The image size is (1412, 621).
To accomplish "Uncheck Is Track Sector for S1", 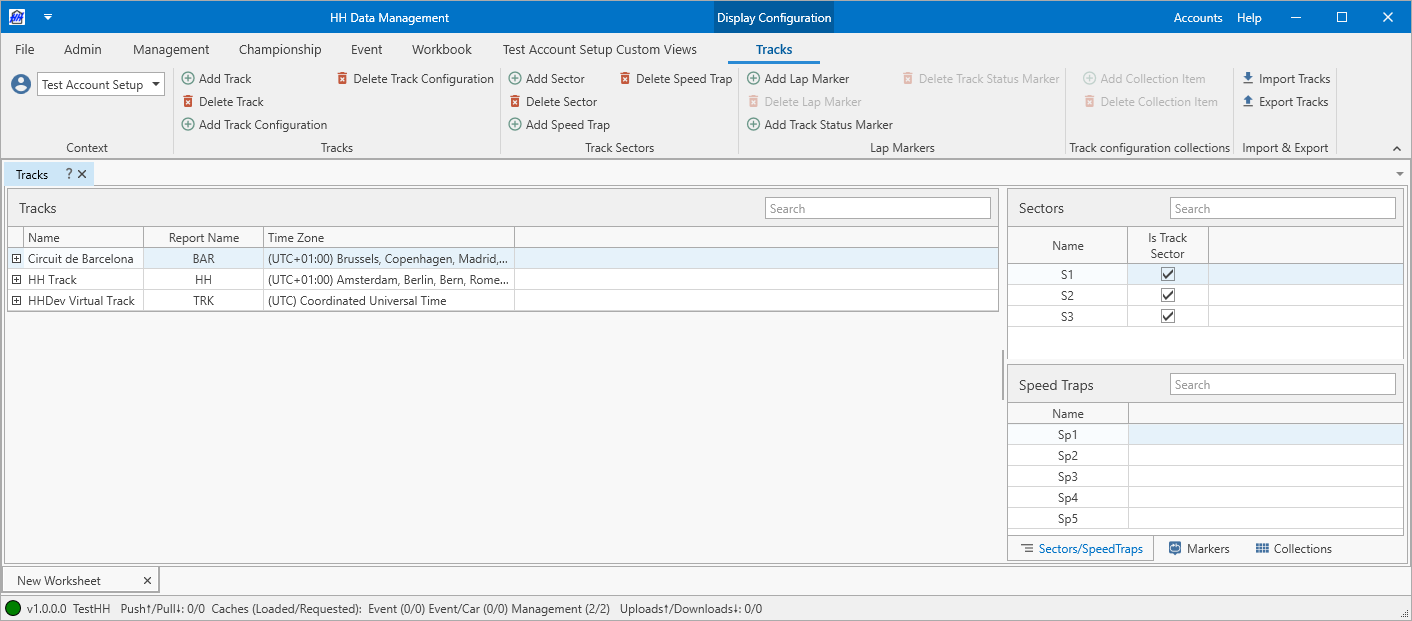I will [x=1168, y=274].
